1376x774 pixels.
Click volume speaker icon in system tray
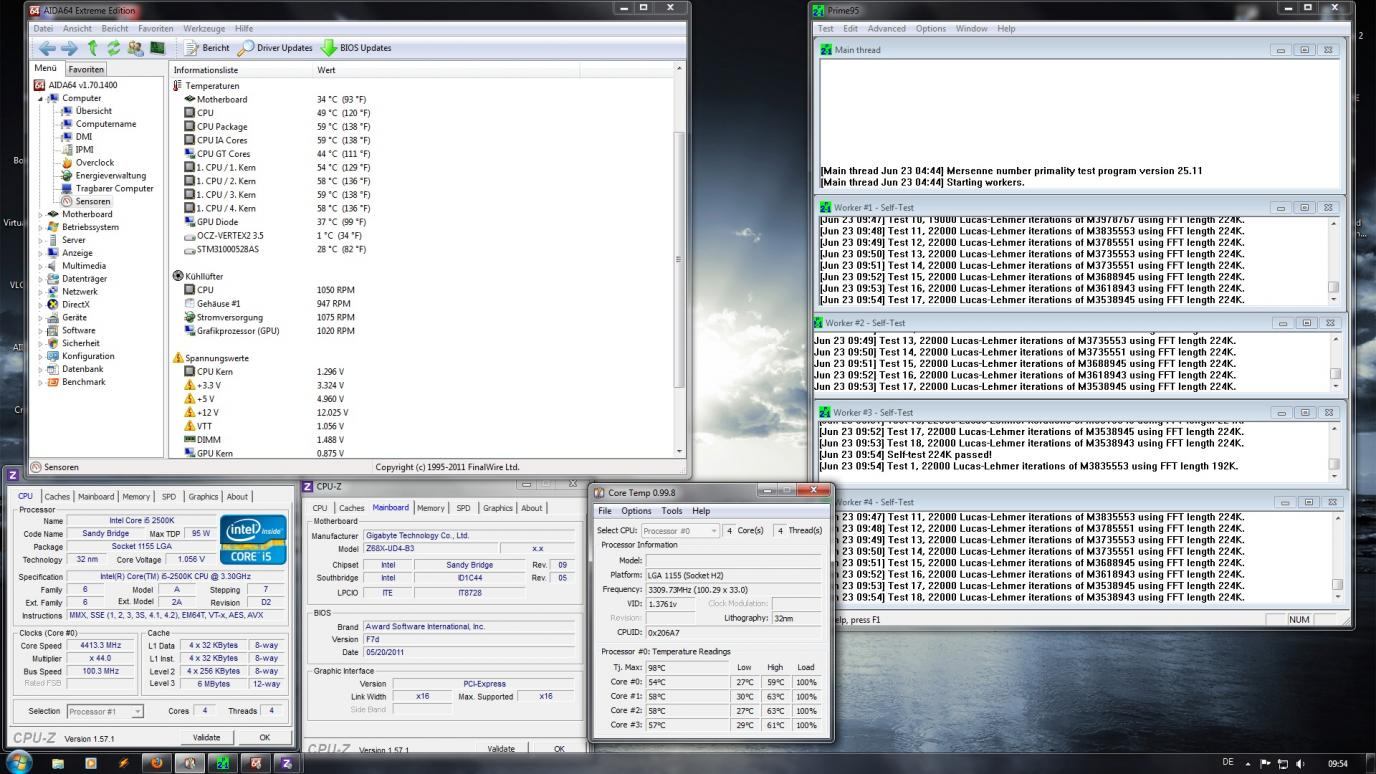point(1300,764)
